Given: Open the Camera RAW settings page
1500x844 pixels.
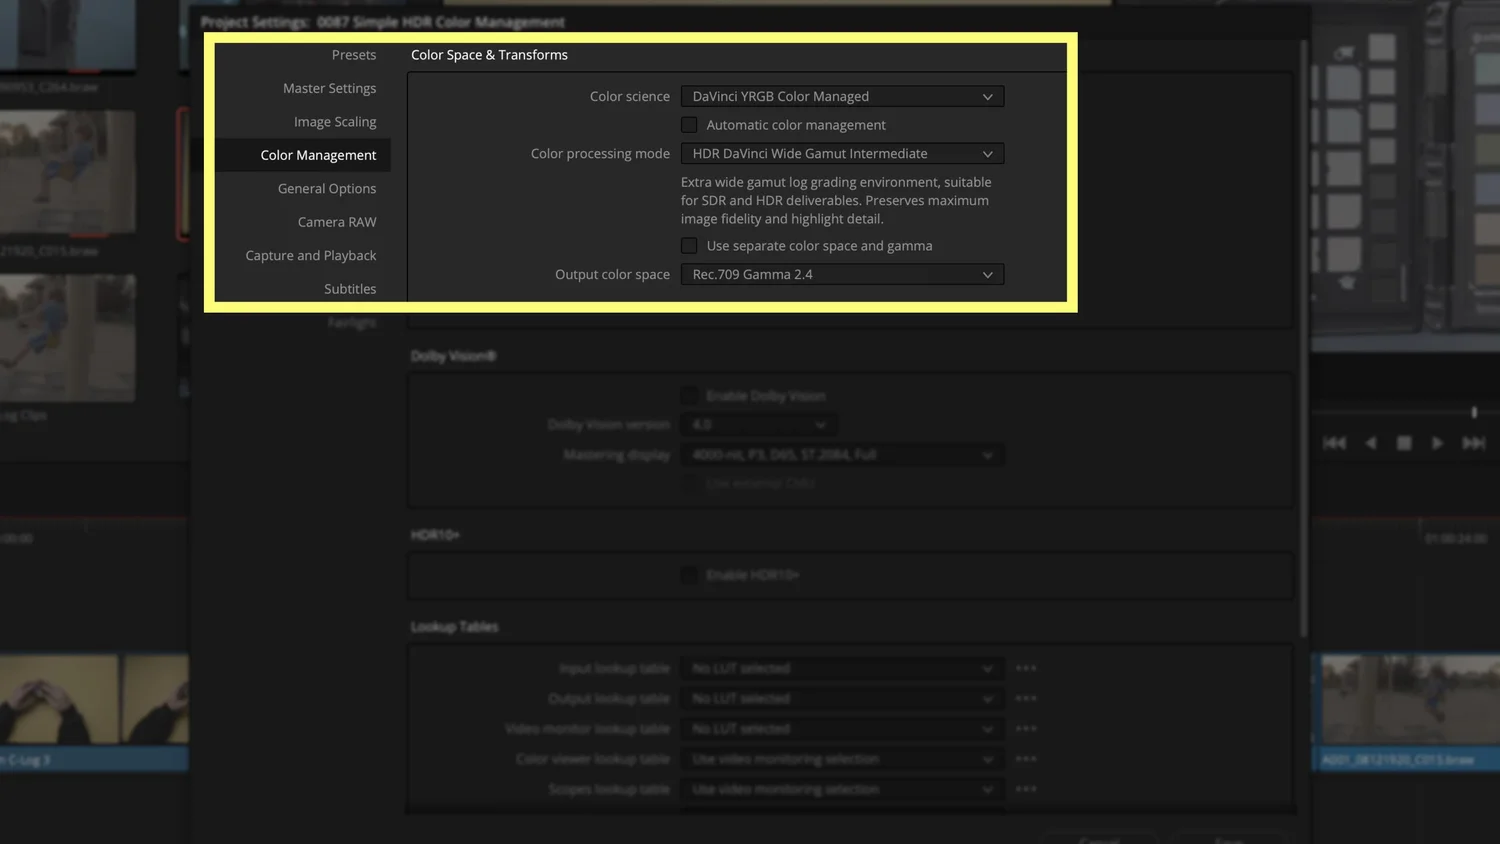Looking at the screenshot, I should (x=336, y=221).
